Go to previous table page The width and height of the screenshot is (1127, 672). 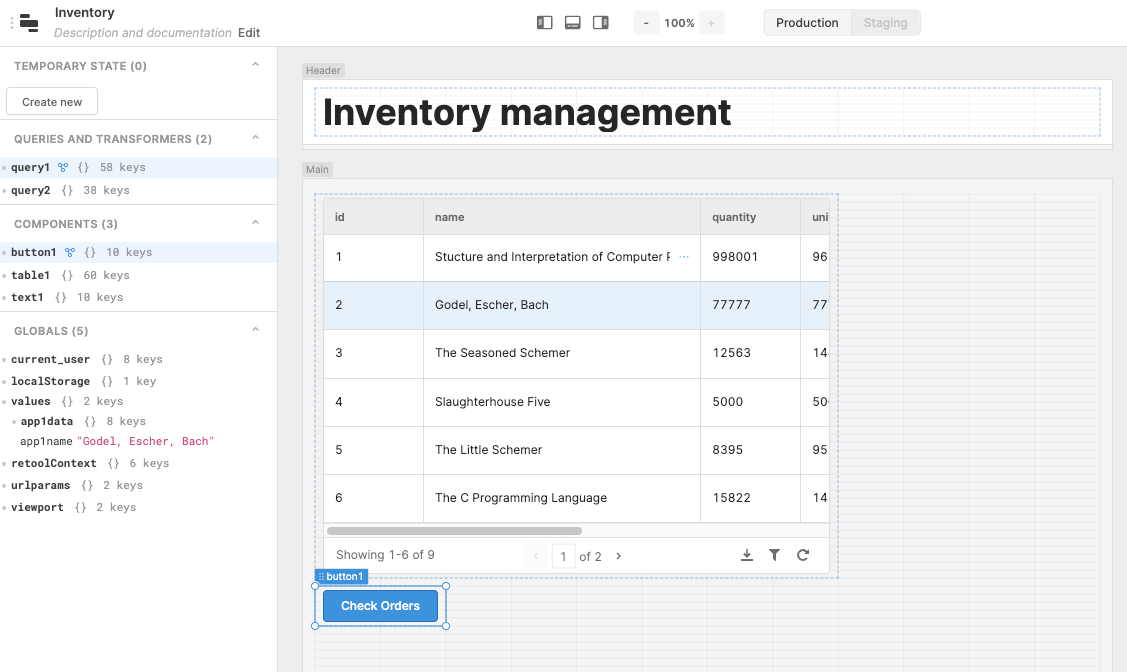(x=535, y=556)
